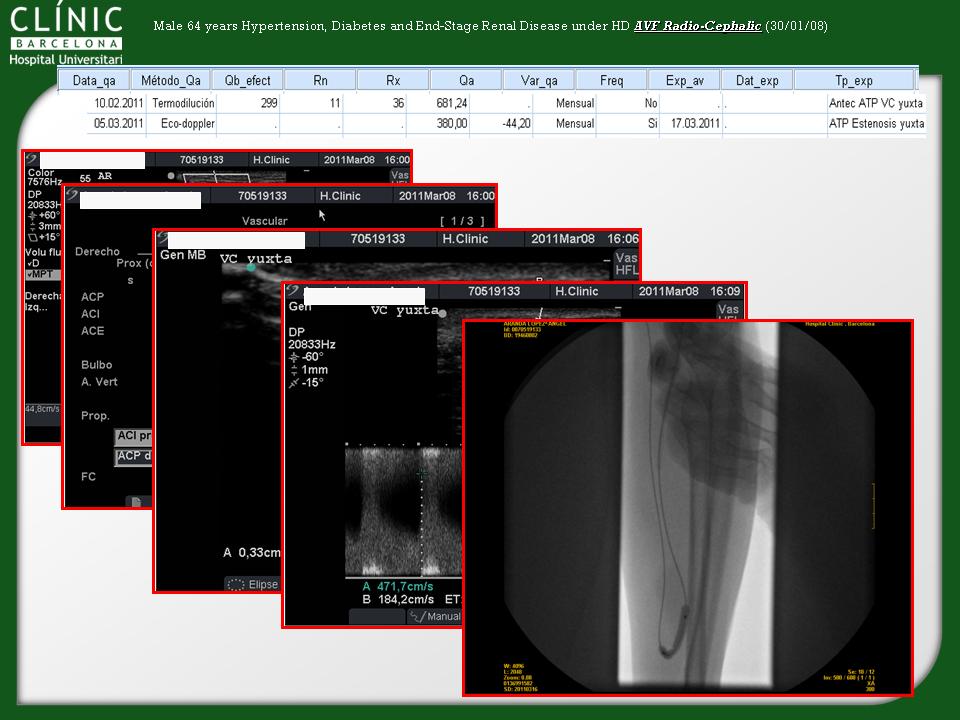The width and height of the screenshot is (960, 720).
Task: Click the Tp_exp column header
Action: (853, 80)
